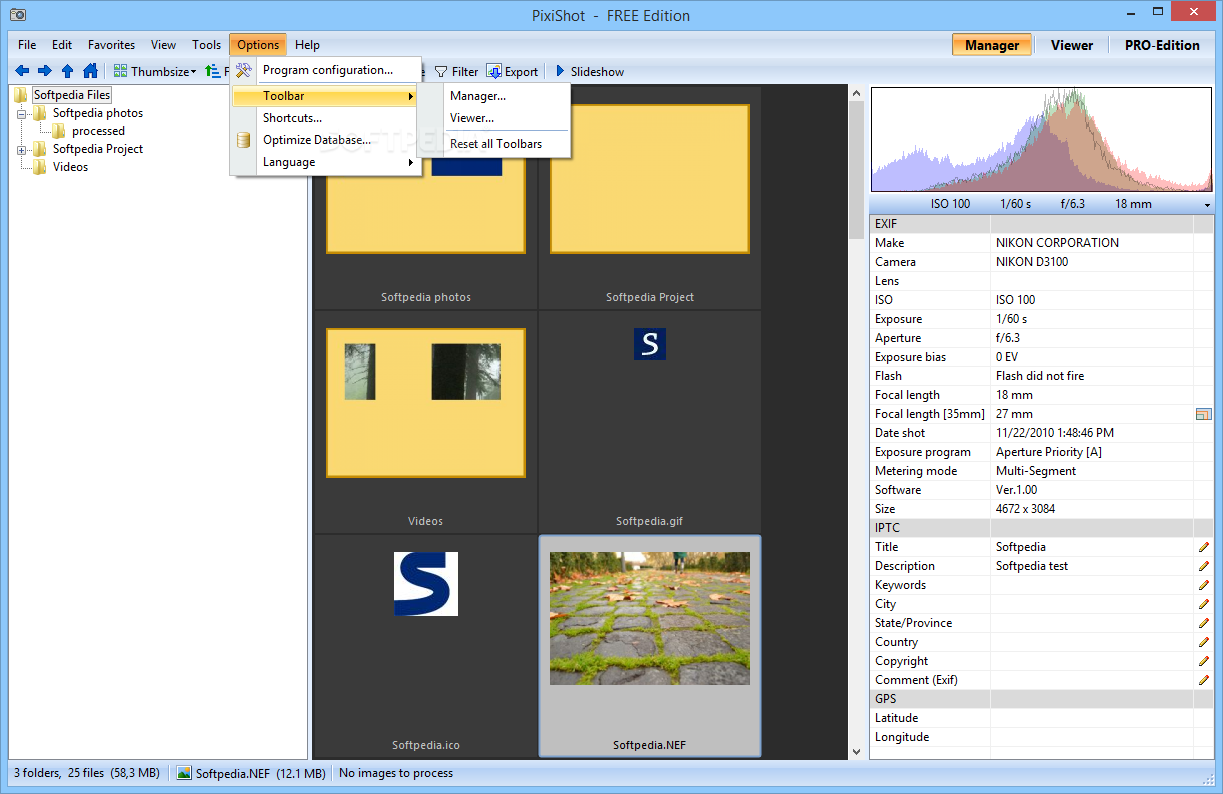Click the Filter toolbar label

coord(465,72)
